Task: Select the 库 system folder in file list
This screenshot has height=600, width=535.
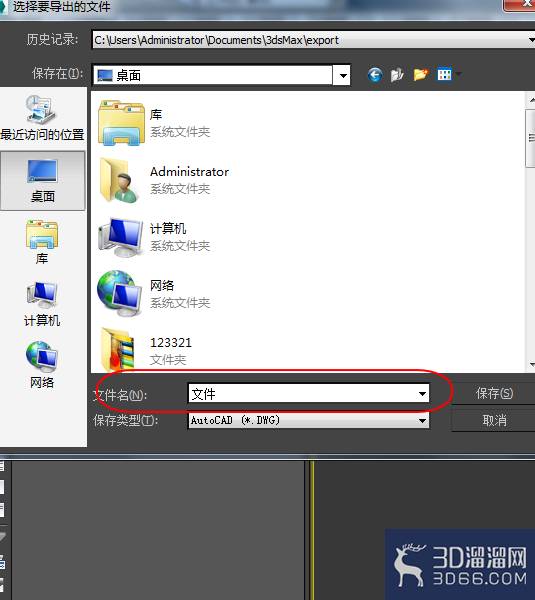Action: pos(154,123)
